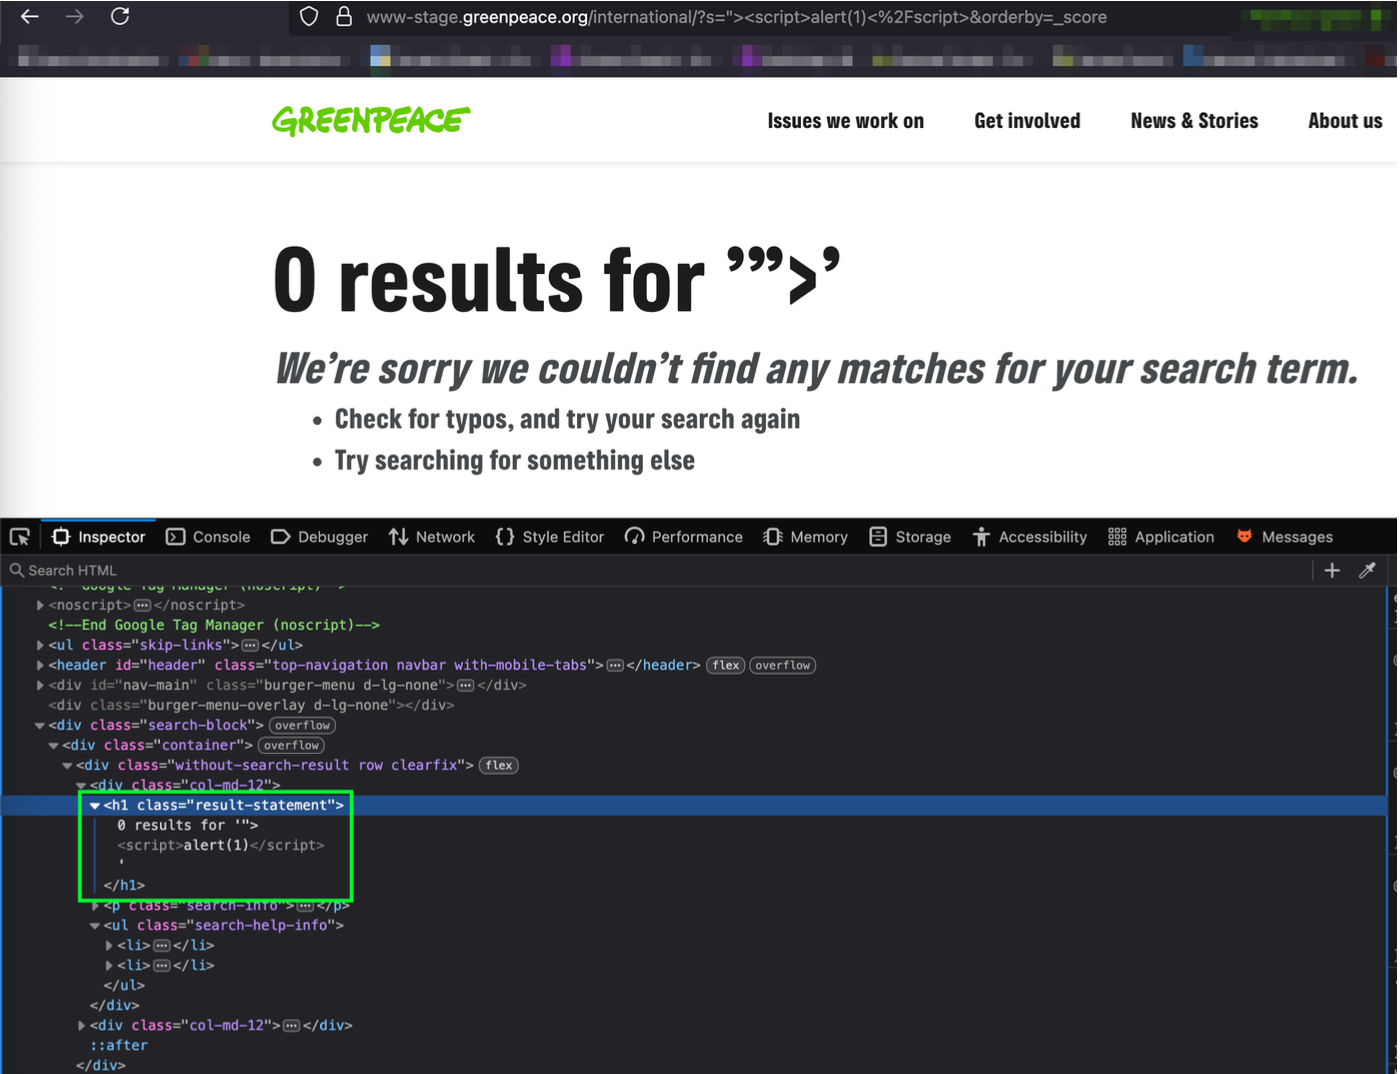1400x1074 pixels.
Task: Go back using the browser back arrow
Action: coord(30,16)
